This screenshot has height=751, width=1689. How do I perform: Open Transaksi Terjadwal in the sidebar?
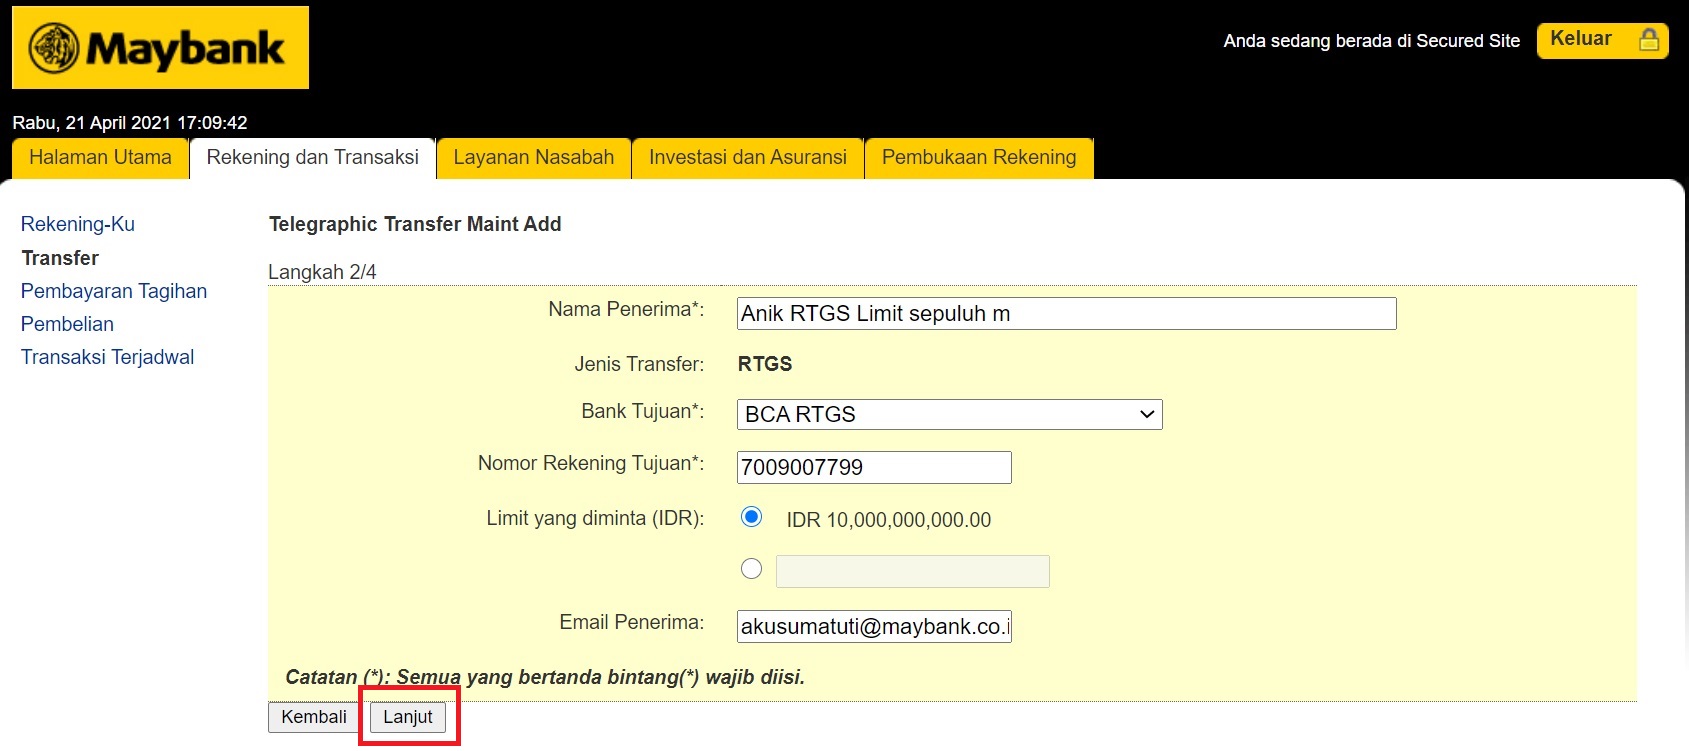pyautogui.click(x=107, y=357)
